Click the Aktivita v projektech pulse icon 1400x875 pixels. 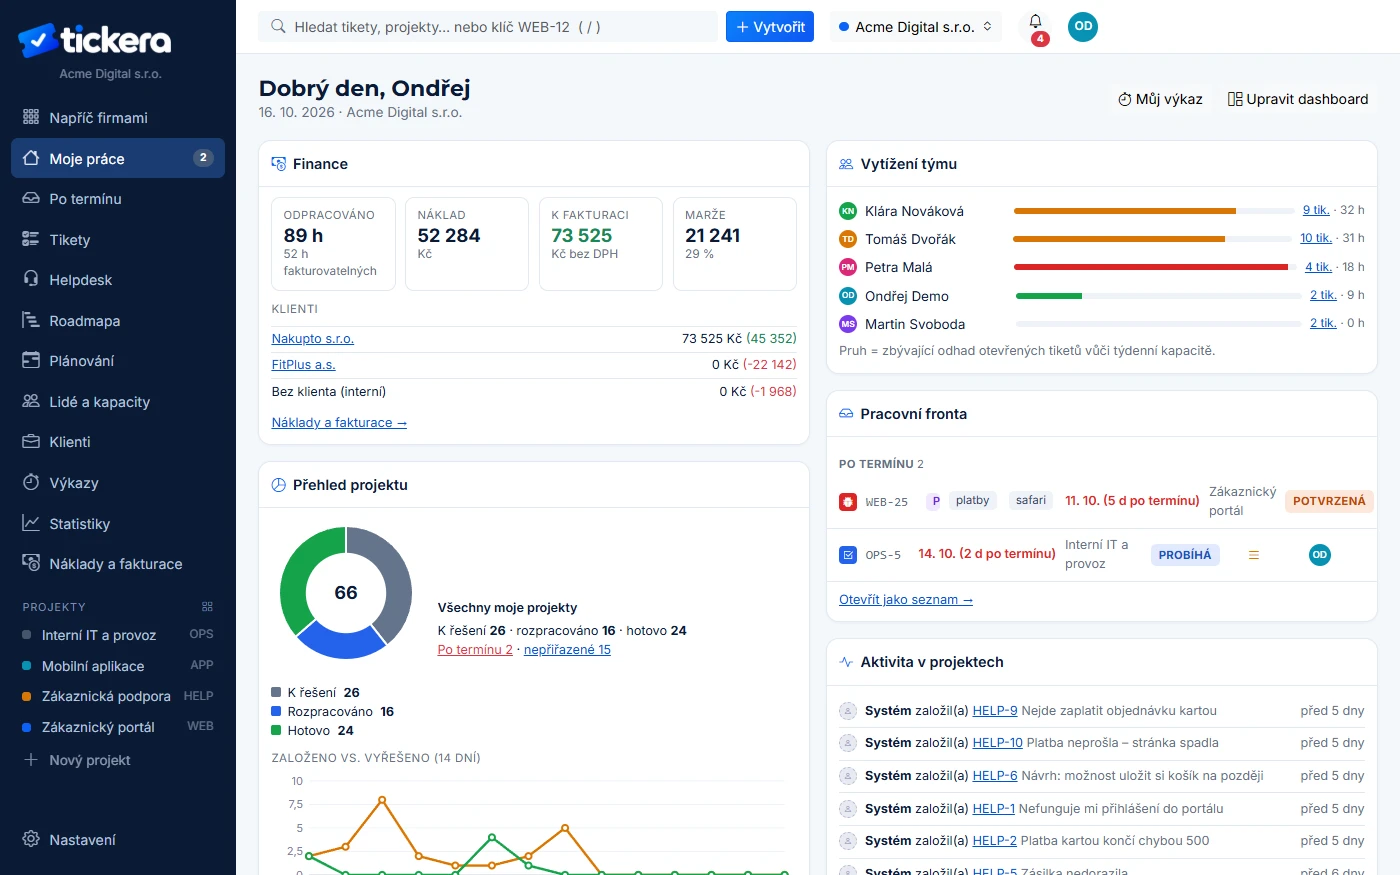coord(846,662)
